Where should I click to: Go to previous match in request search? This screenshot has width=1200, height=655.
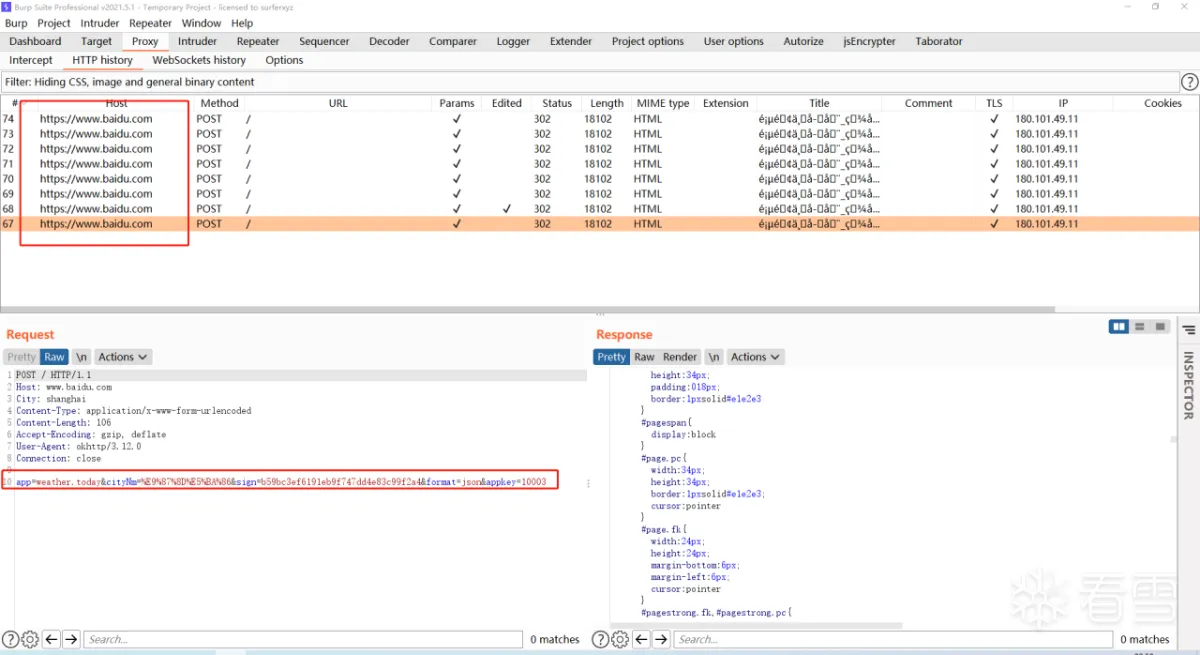point(51,639)
